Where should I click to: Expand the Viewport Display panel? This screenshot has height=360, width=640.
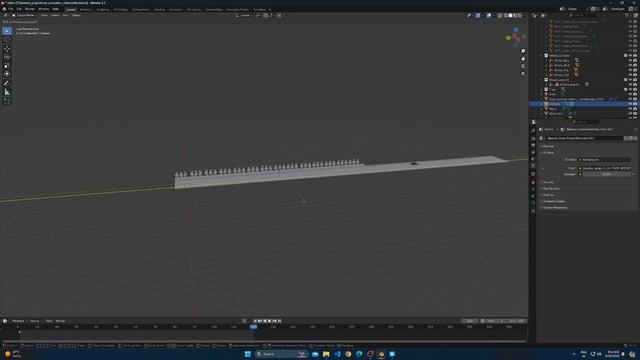tap(553, 201)
